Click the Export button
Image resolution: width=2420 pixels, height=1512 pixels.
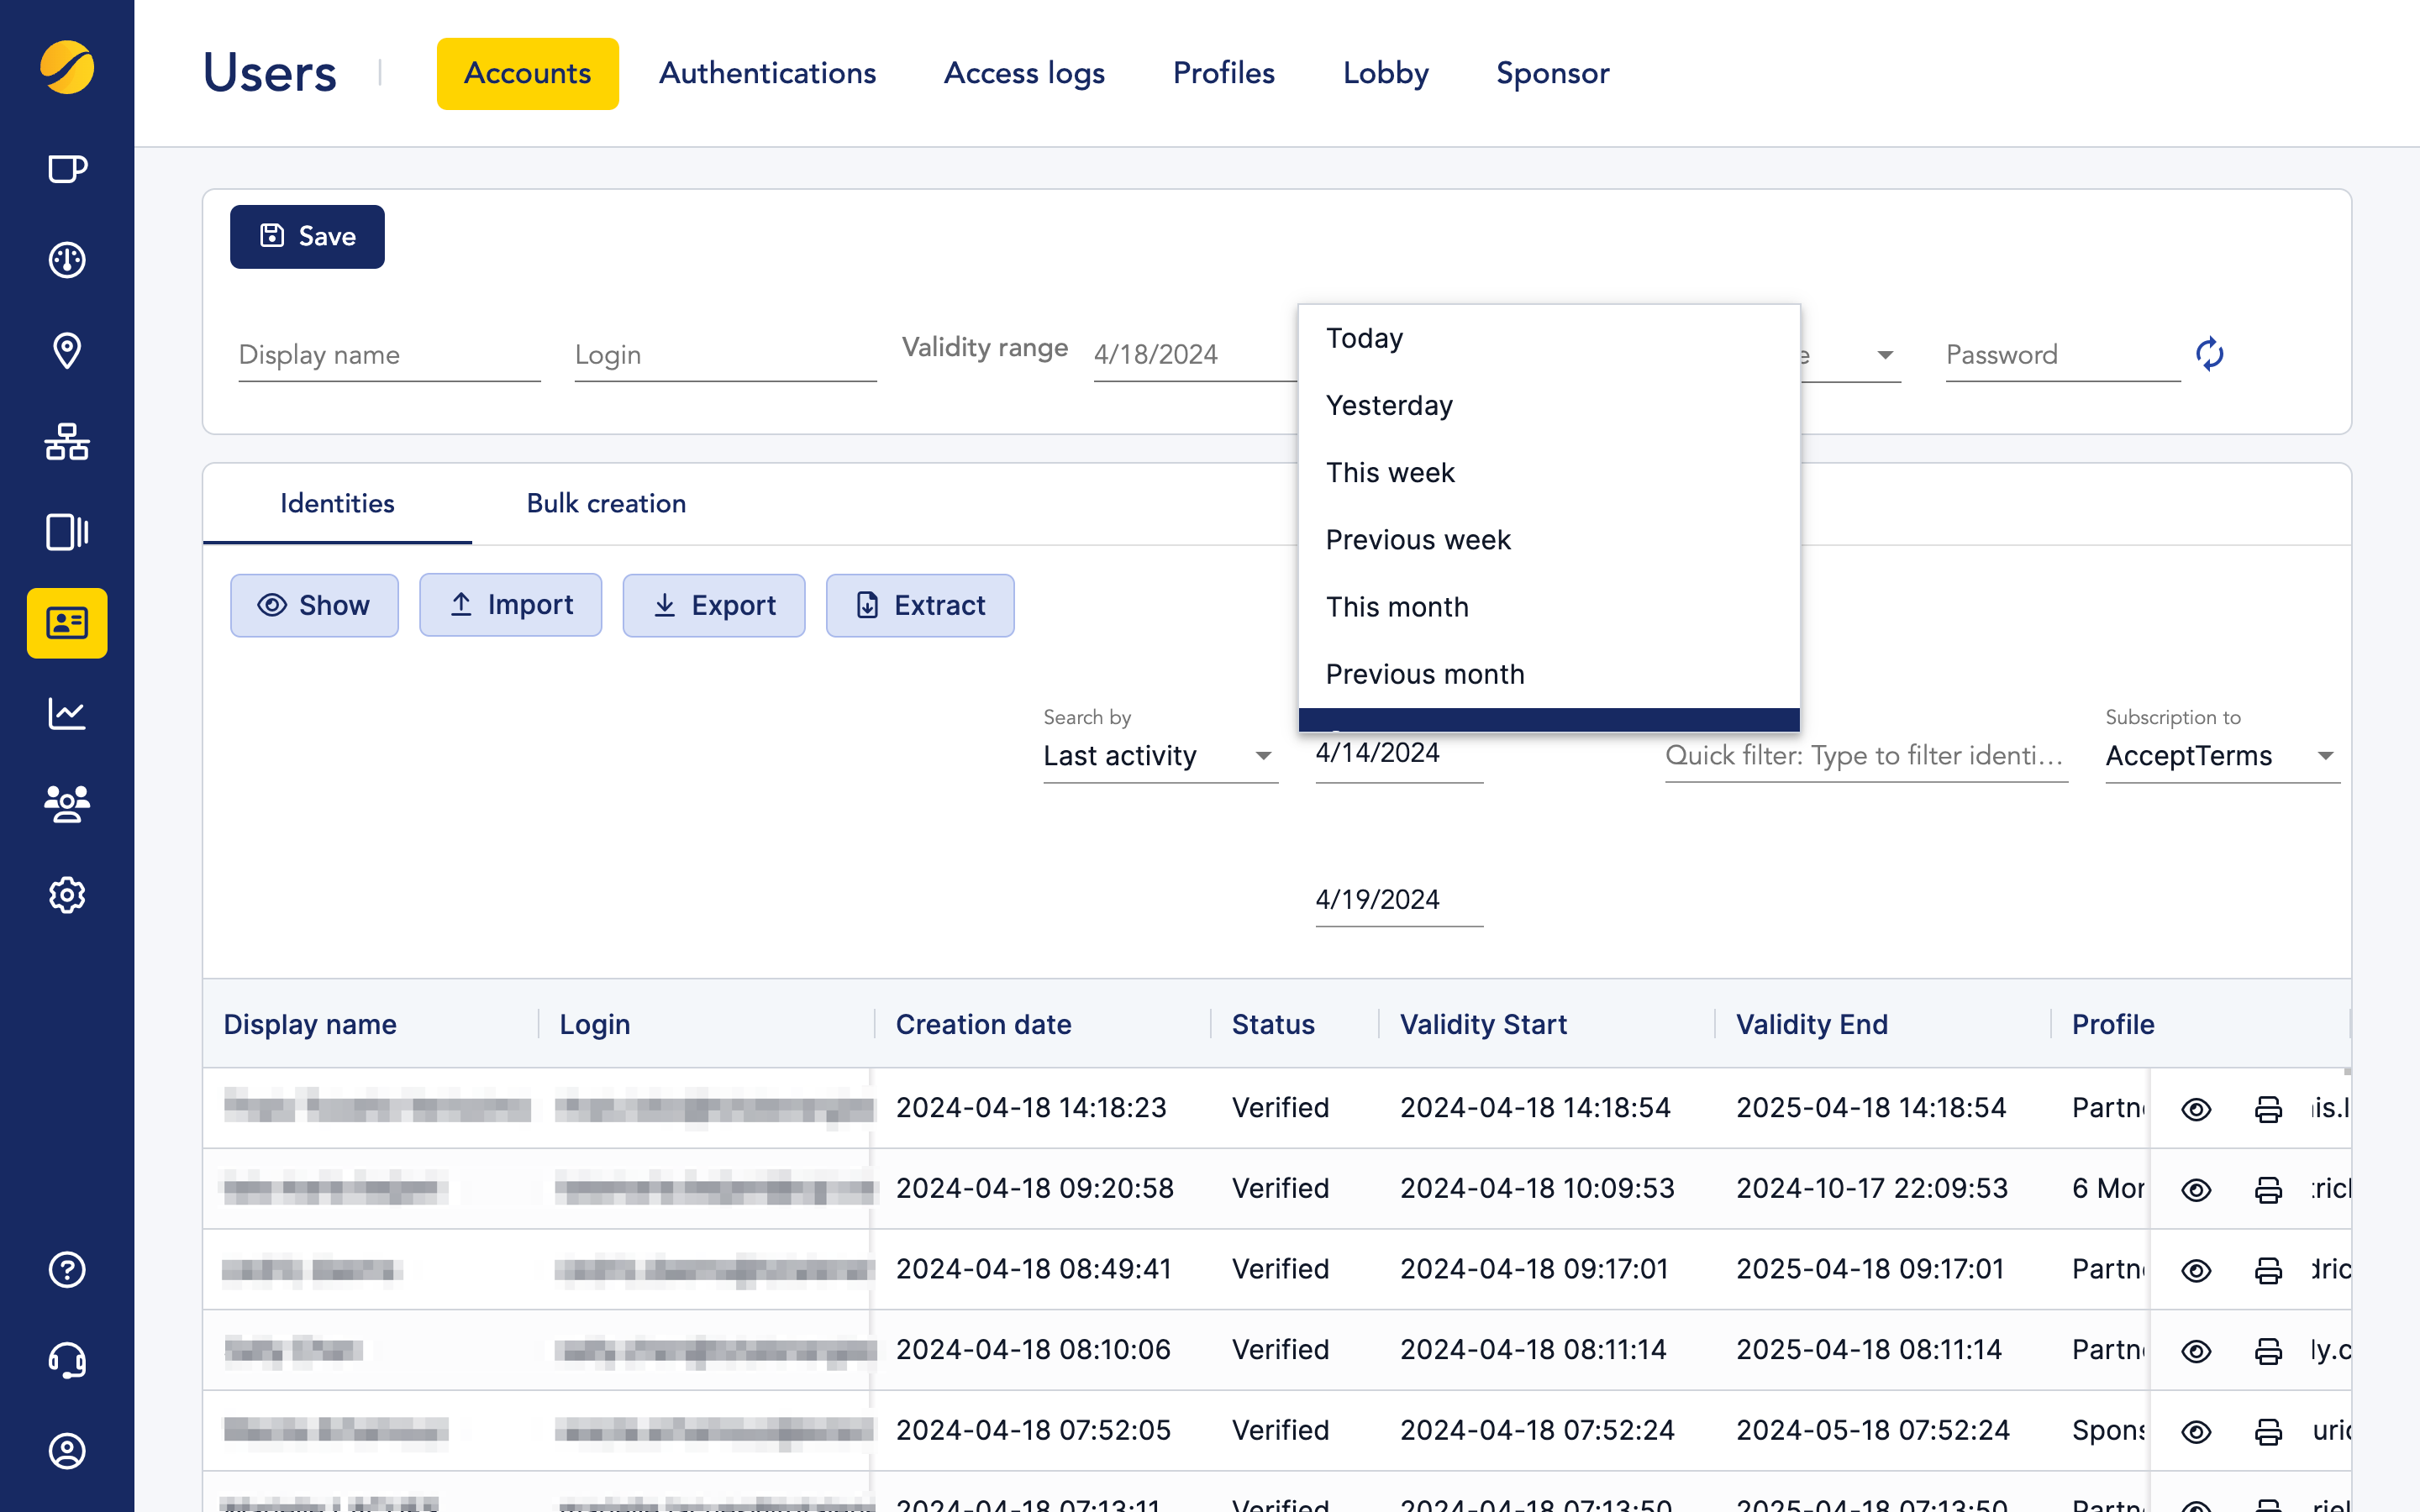pos(713,605)
